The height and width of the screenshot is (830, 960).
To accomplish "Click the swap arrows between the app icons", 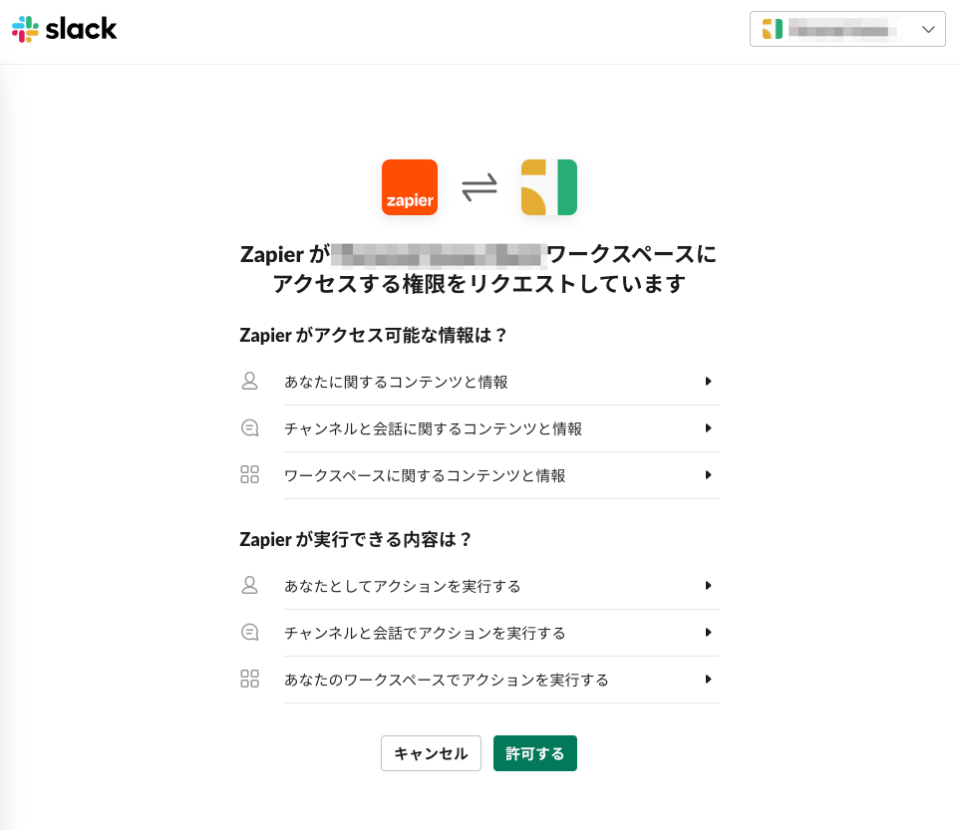I will (480, 187).
